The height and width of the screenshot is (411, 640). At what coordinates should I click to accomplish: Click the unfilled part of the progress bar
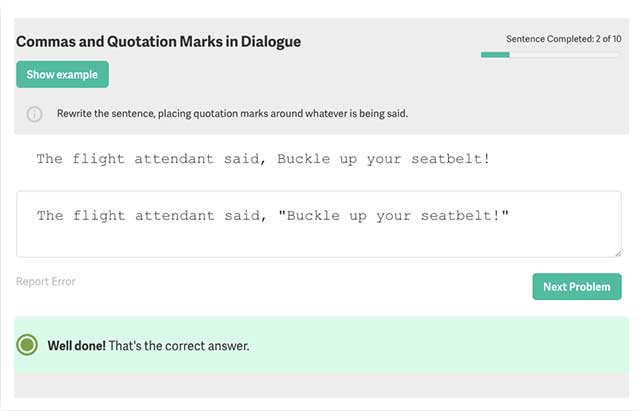pos(565,54)
